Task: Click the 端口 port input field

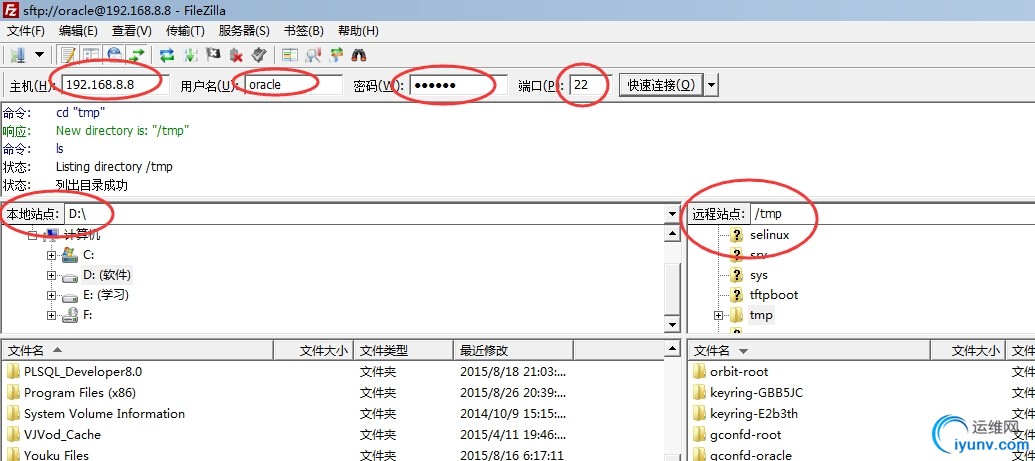Action: pos(591,85)
